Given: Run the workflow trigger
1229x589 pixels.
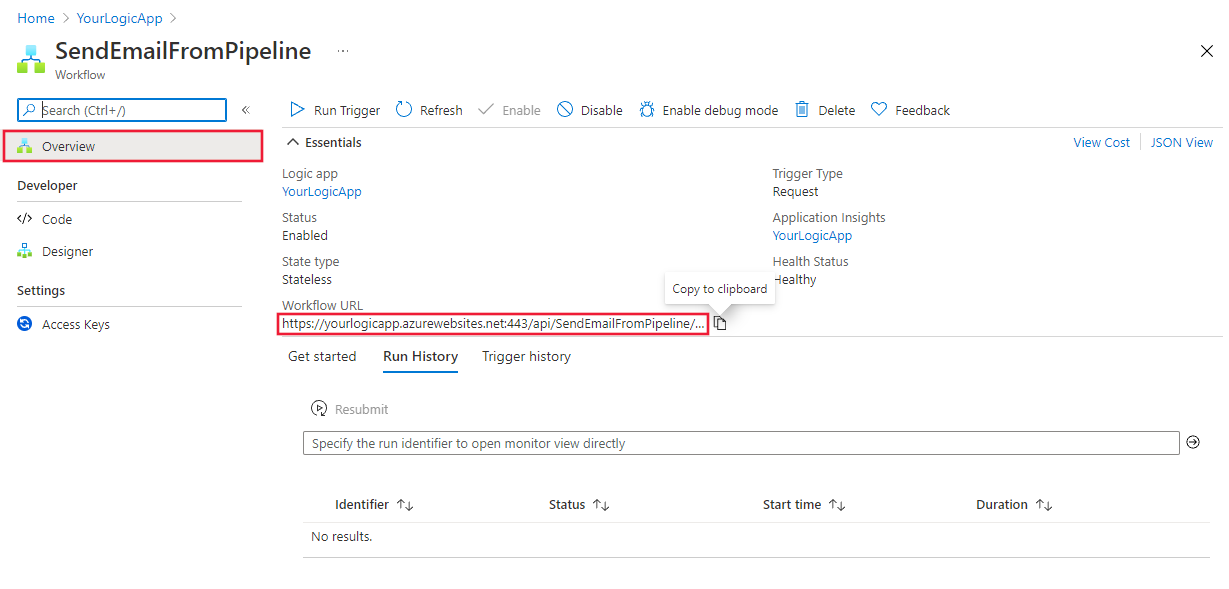Looking at the screenshot, I should pos(333,110).
